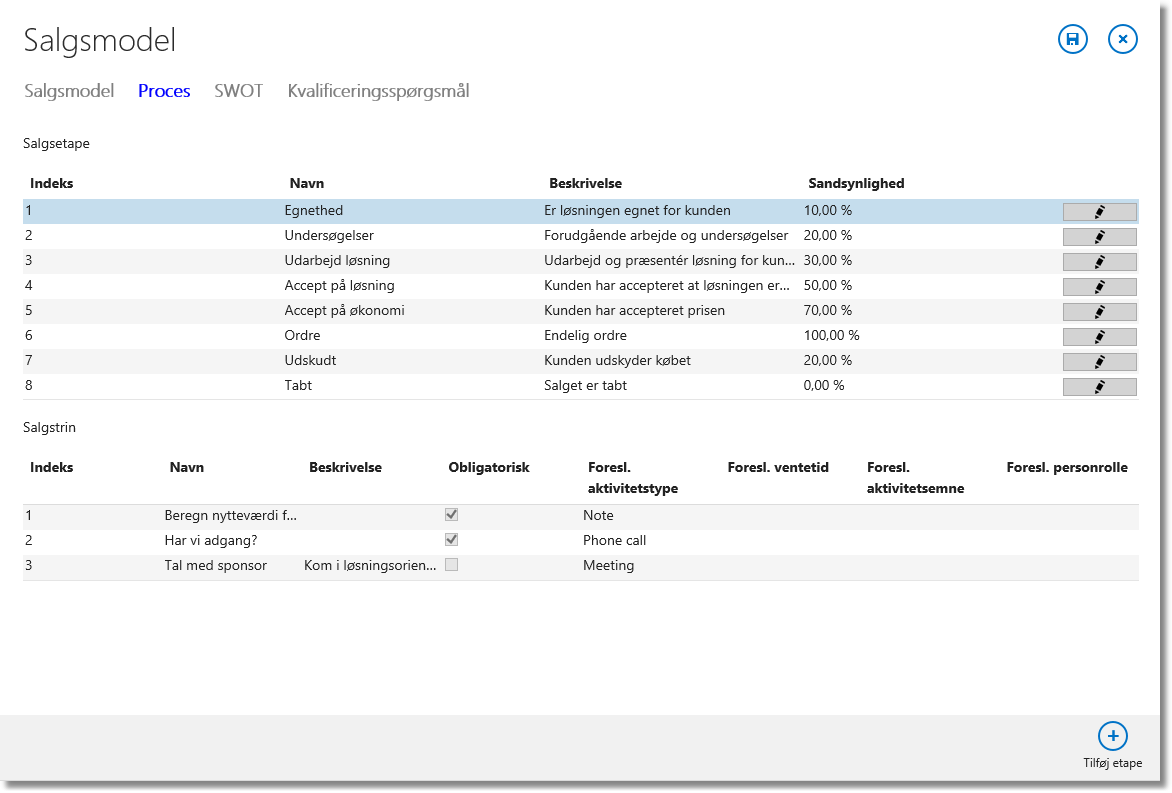Edit the Egnethed stage with pencil icon
The height and width of the screenshot is (793, 1172).
coord(1099,212)
